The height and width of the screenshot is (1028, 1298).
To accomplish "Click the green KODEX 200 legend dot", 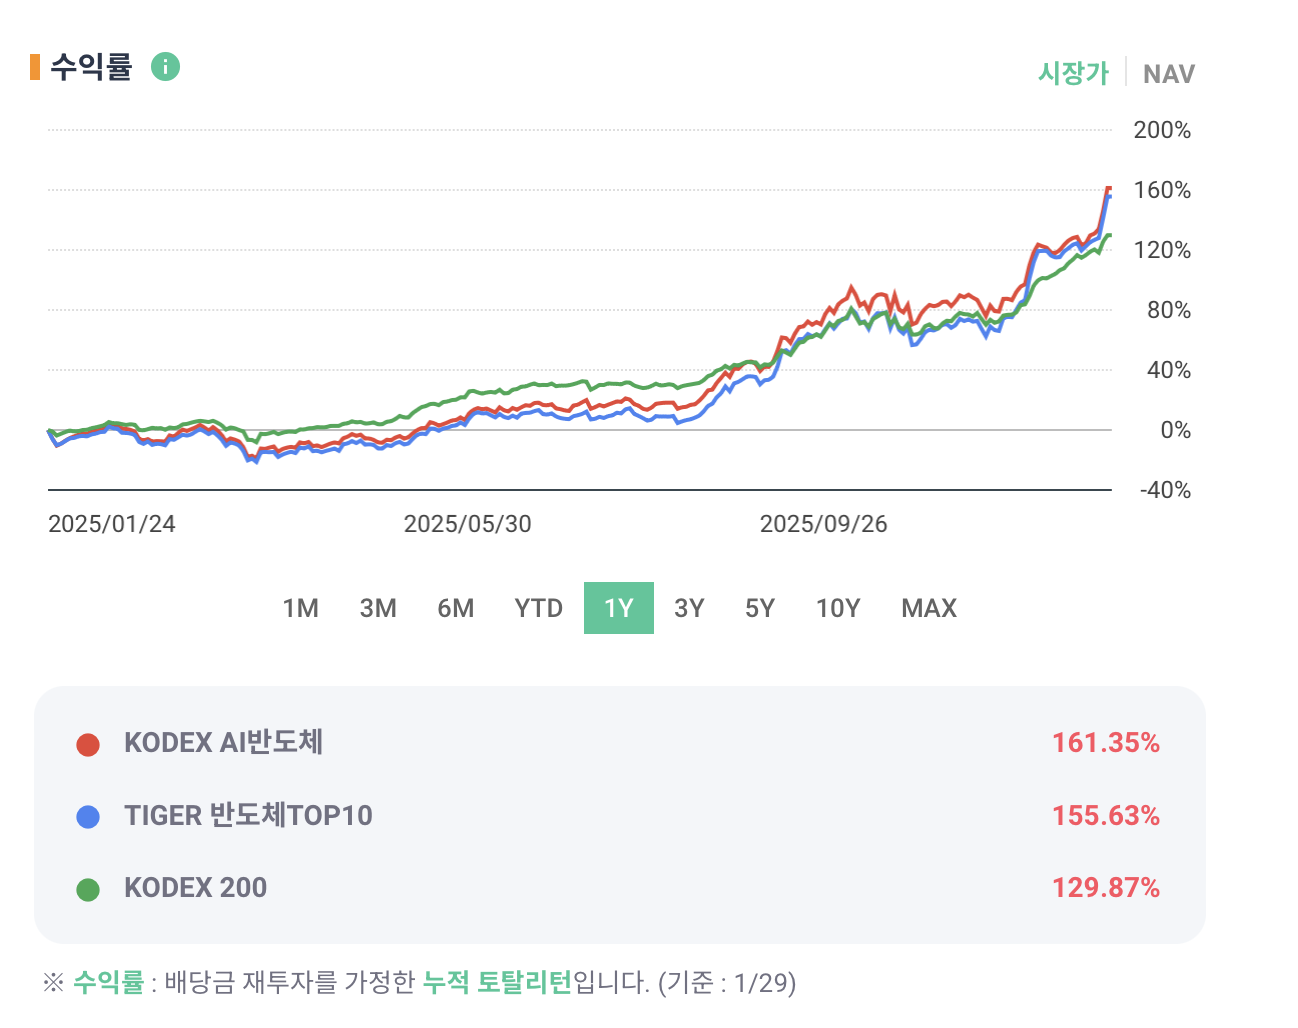I will coord(88,889).
